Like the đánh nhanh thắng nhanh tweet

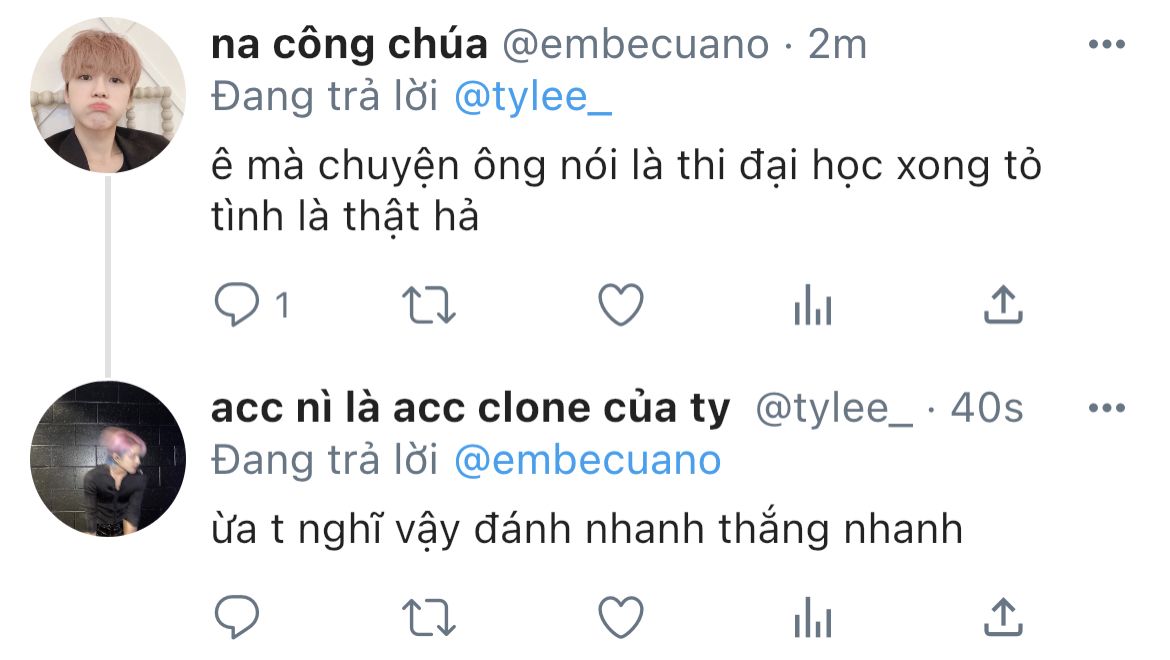click(x=621, y=617)
